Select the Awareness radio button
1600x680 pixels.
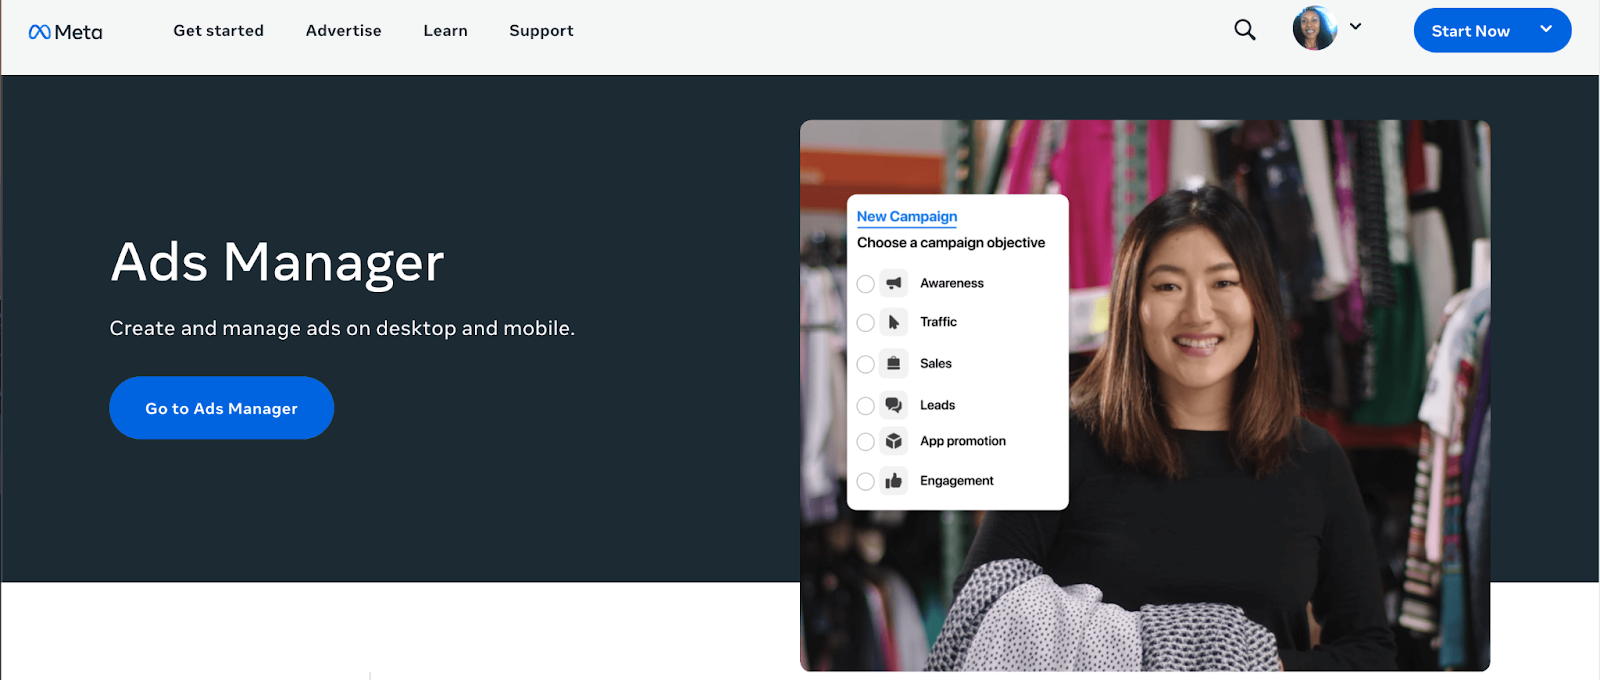click(x=866, y=284)
